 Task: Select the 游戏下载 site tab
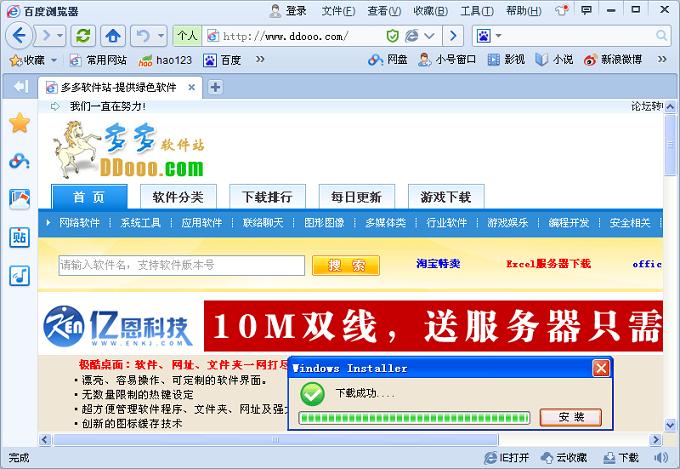tap(446, 197)
